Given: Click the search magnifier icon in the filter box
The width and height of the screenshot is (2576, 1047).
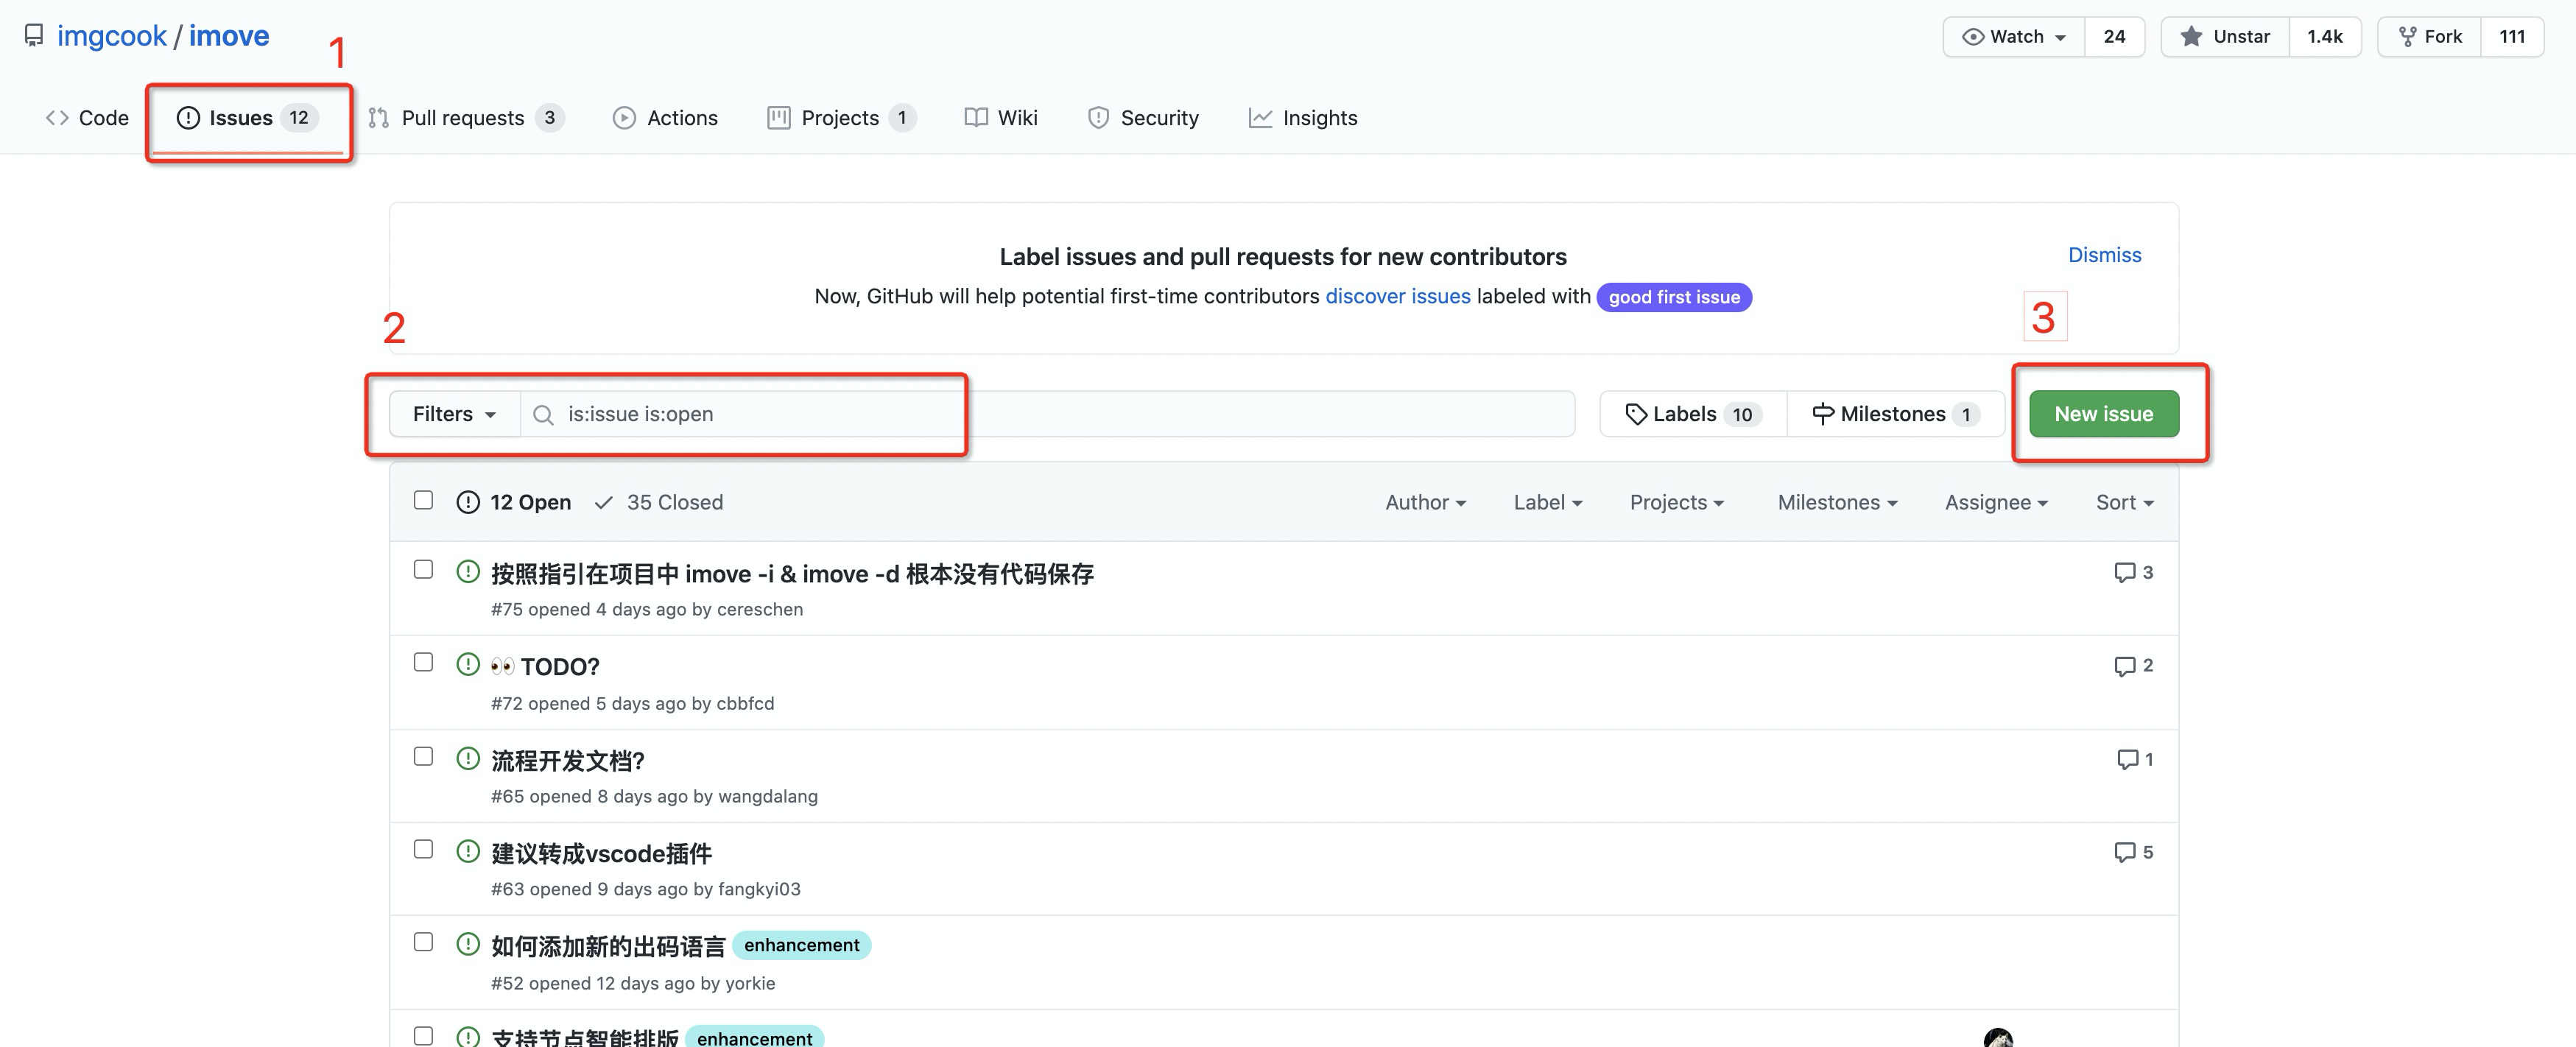Looking at the screenshot, I should click(x=543, y=414).
